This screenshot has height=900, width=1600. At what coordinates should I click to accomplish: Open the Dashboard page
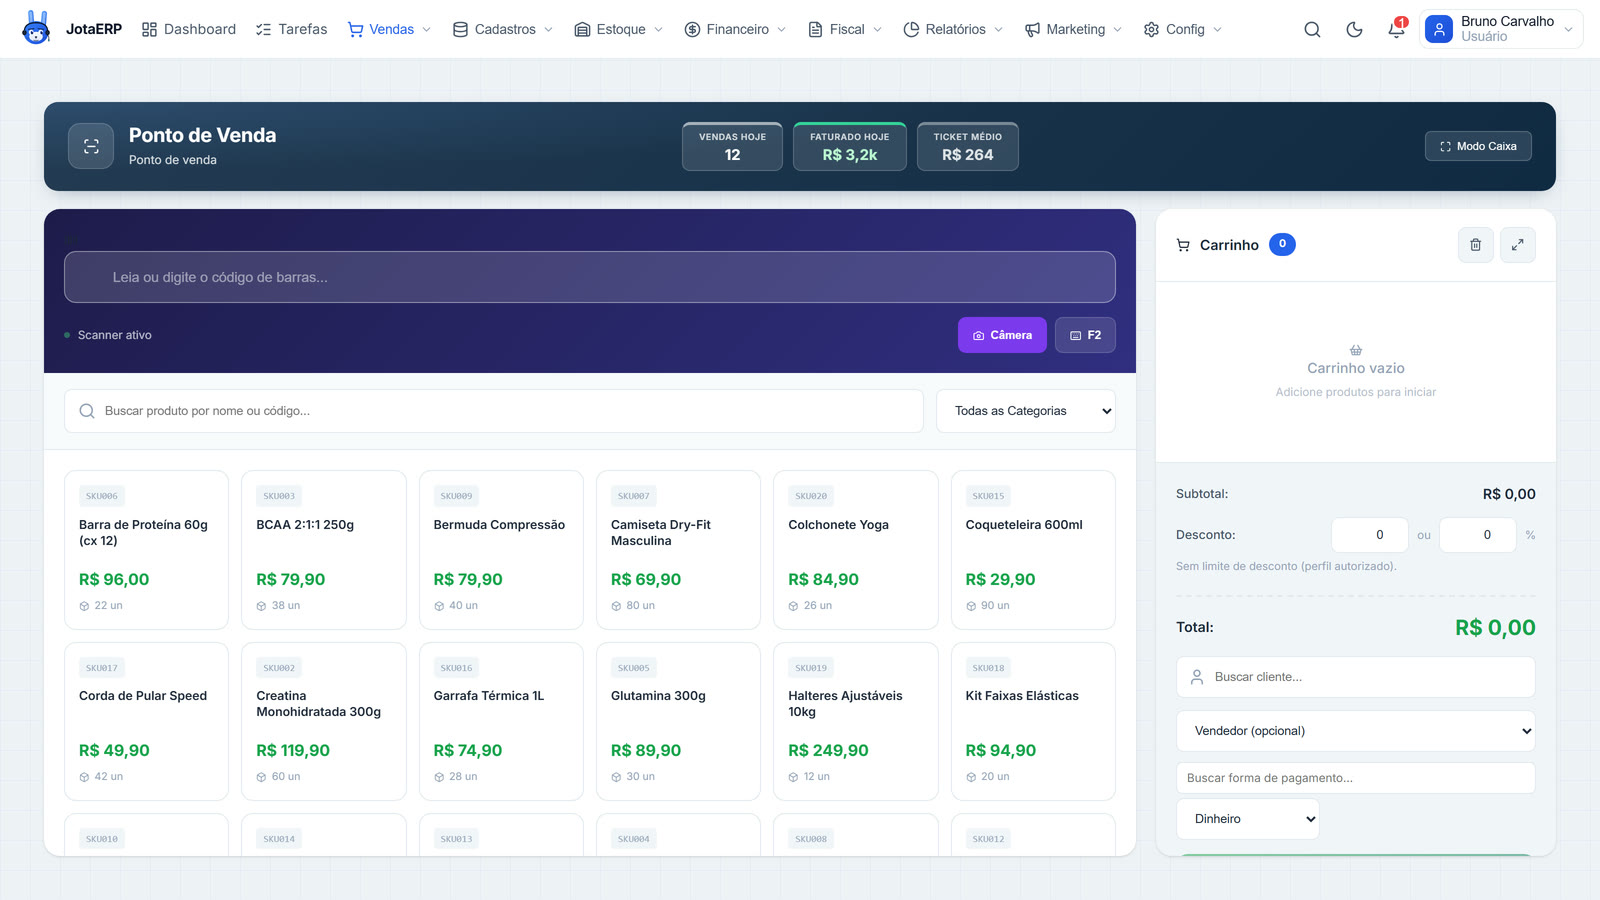pyautogui.click(x=189, y=29)
